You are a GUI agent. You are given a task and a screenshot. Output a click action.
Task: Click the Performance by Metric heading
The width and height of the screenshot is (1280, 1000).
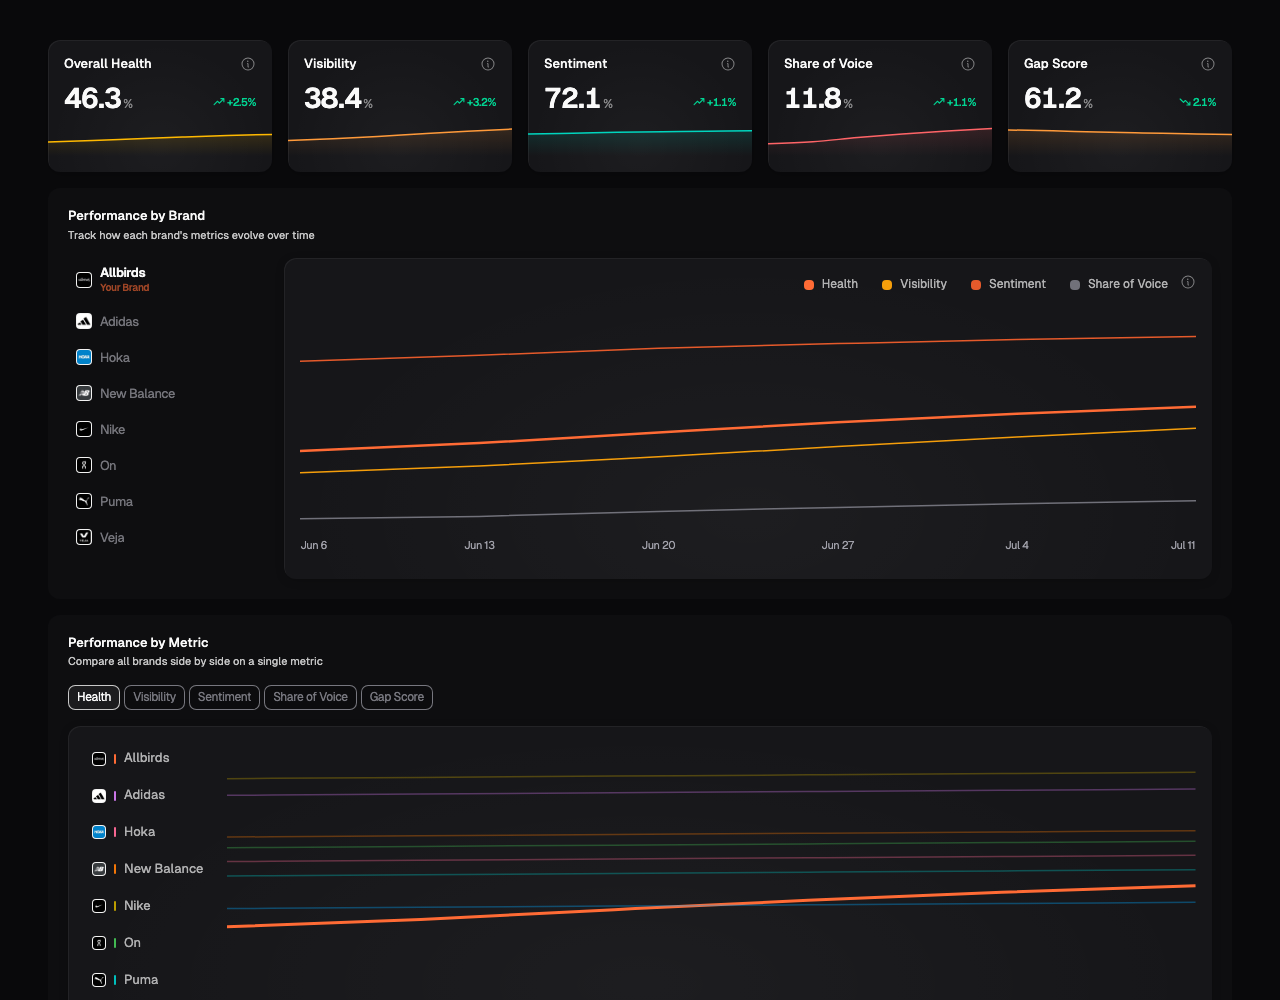[138, 643]
